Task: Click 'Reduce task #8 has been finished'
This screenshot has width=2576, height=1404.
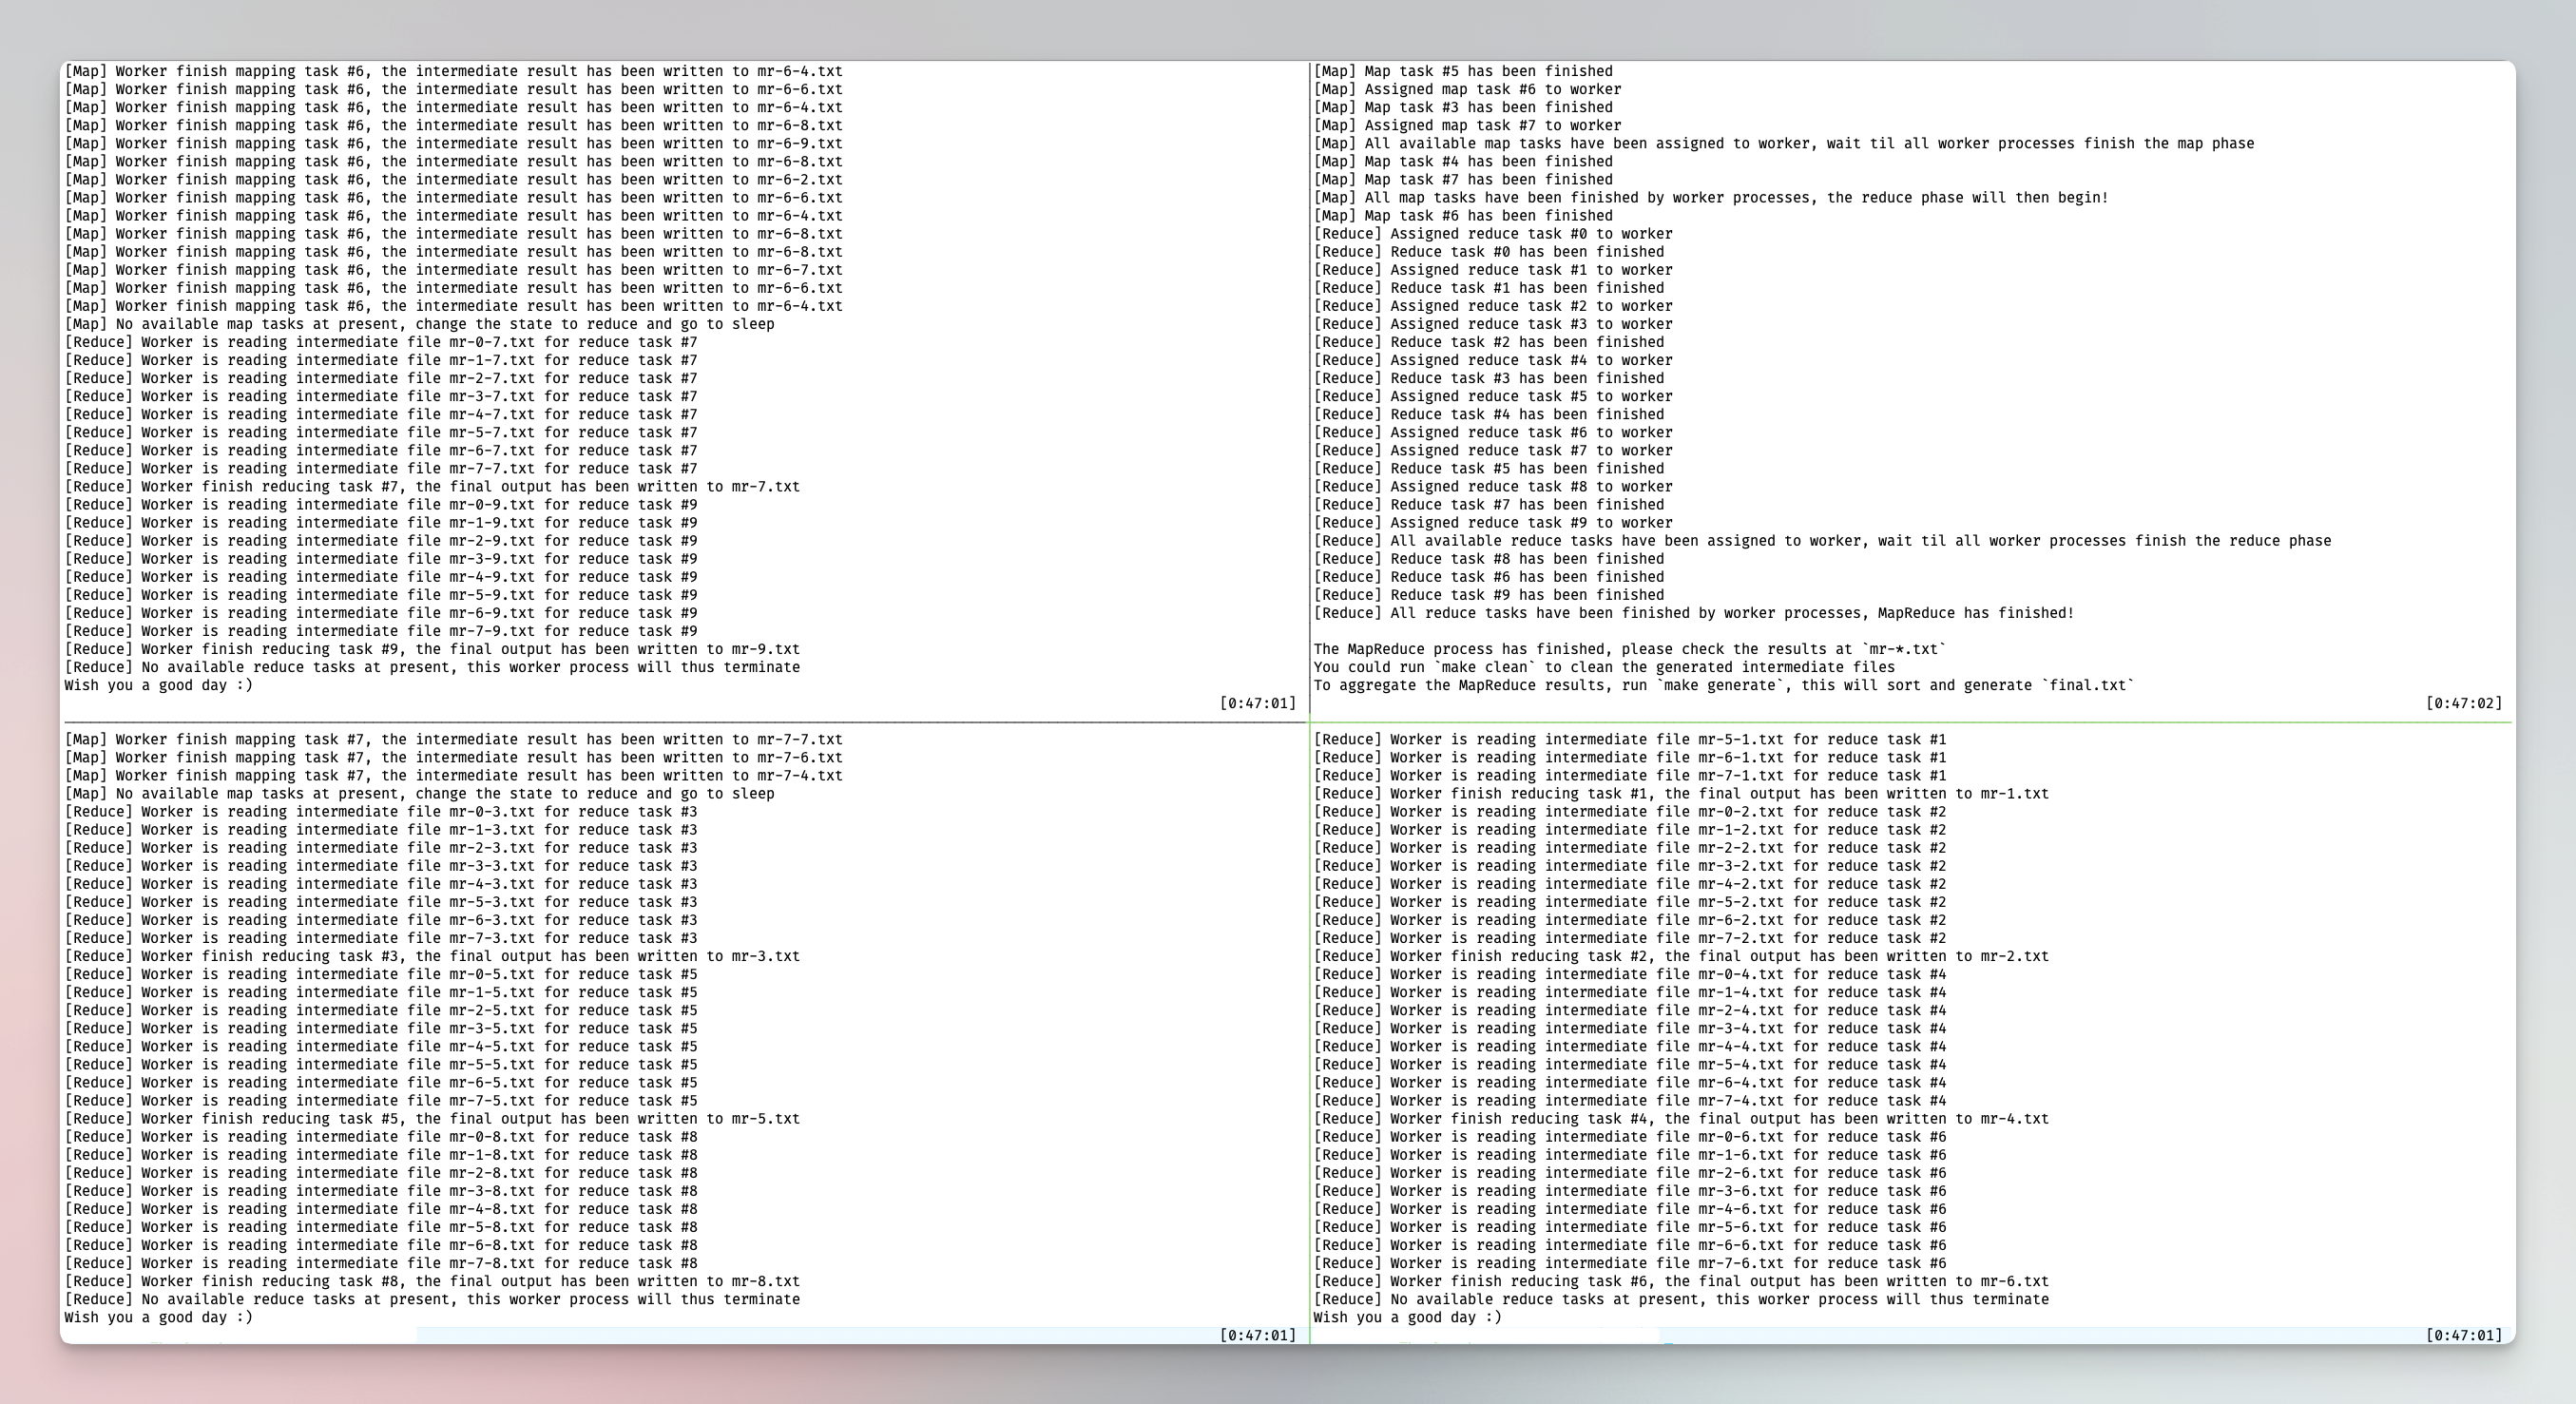Action: click(1489, 558)
